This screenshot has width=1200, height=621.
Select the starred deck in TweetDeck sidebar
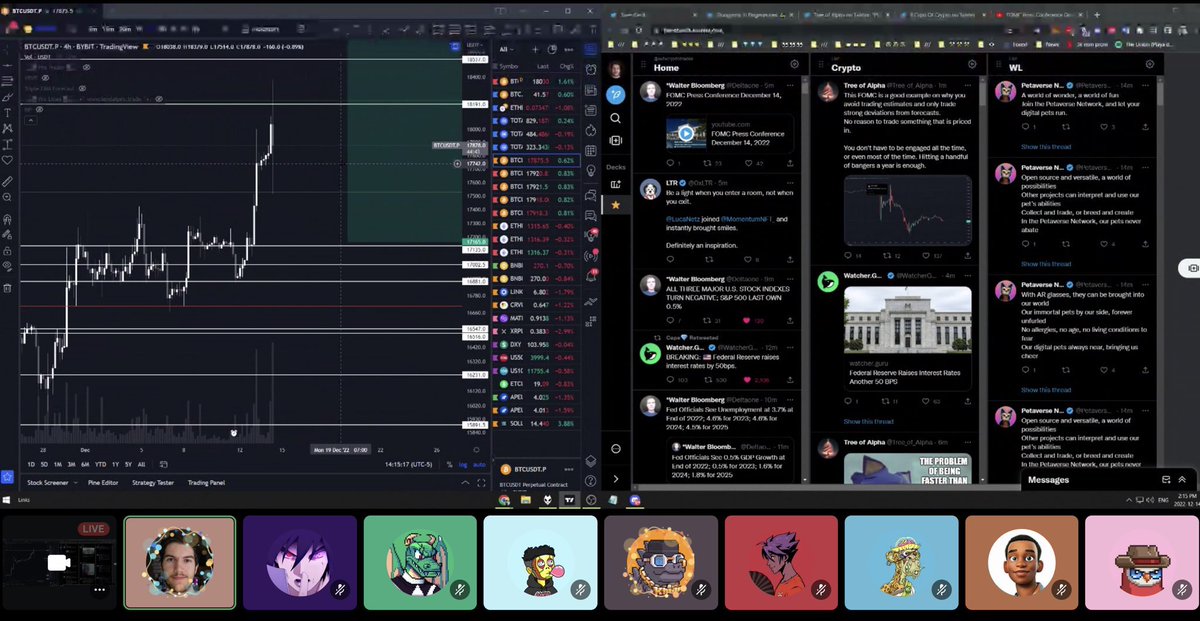[x=616, y=205]
